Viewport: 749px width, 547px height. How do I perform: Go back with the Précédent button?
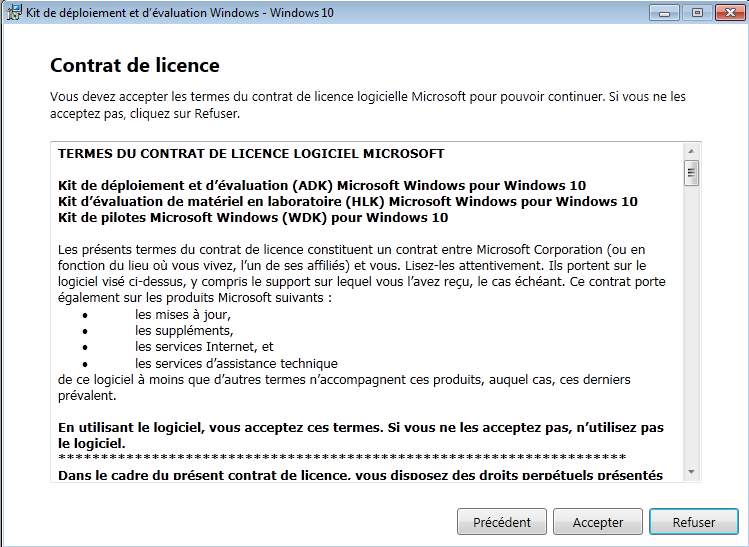(x=501, y=522)
